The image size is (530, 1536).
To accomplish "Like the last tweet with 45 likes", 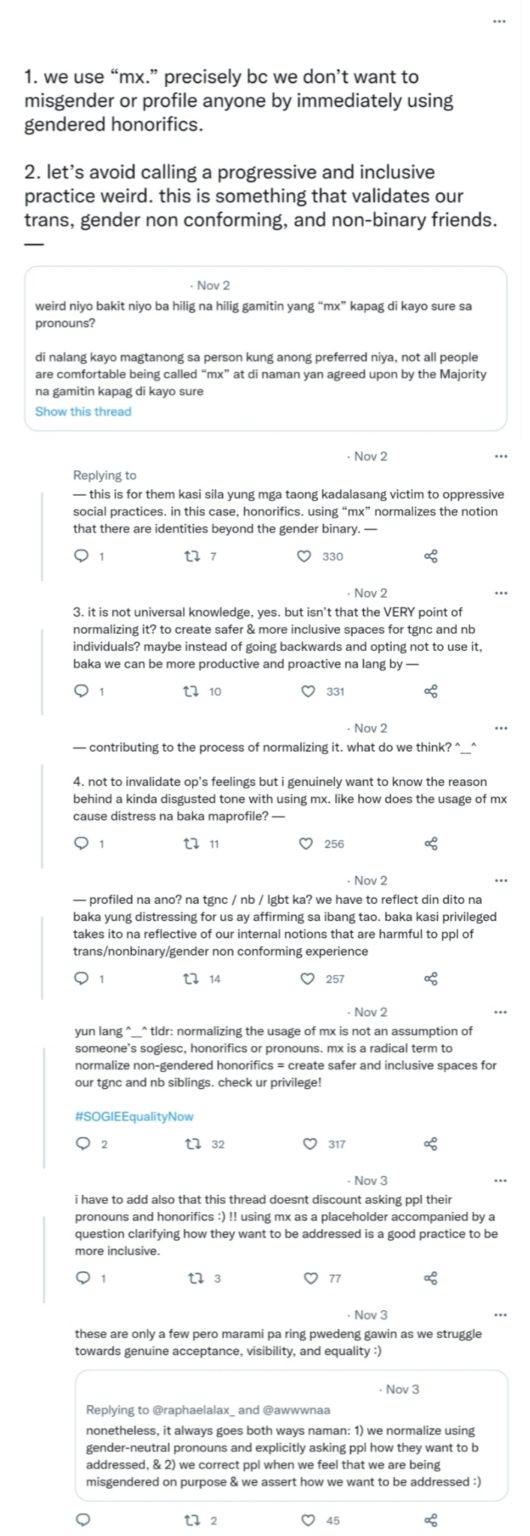I will [x=305, y=1520].
